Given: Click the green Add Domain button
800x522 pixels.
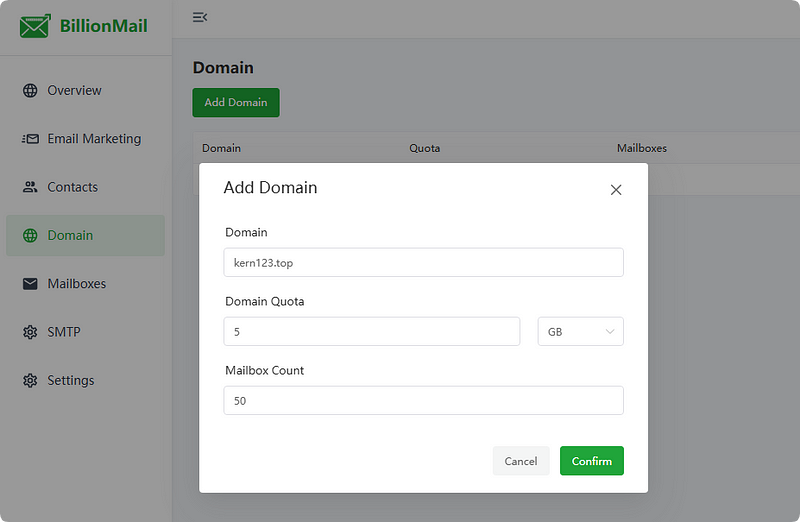Looking at the screenshot, I should tap(236, 103).
